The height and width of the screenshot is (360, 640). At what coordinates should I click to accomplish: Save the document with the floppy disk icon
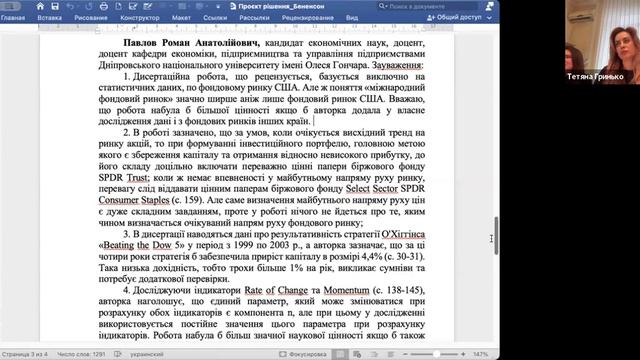[55, 6]
